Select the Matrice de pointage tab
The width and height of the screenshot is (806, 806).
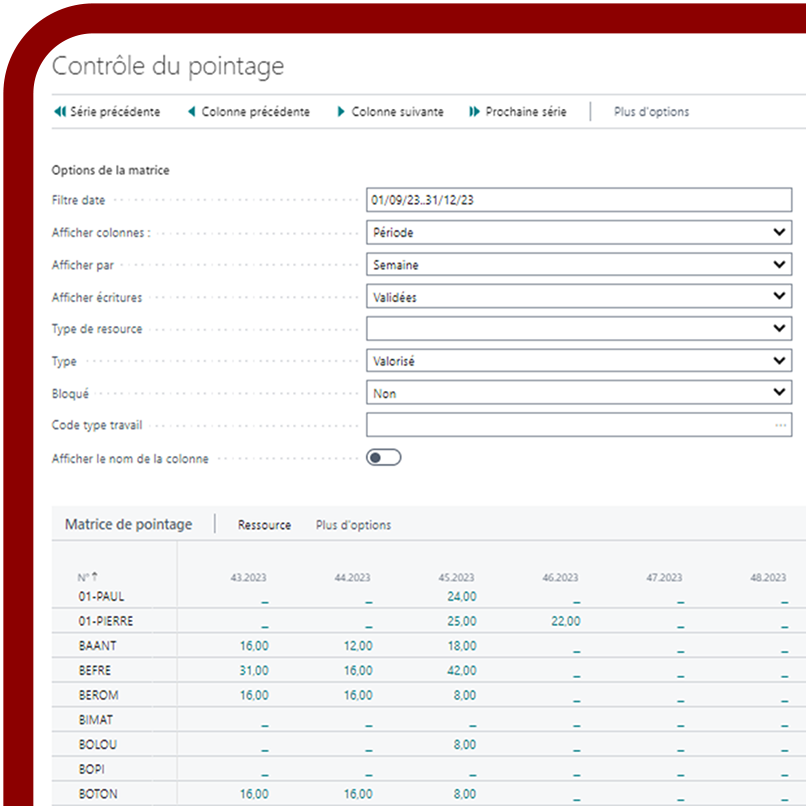(131, 523)
